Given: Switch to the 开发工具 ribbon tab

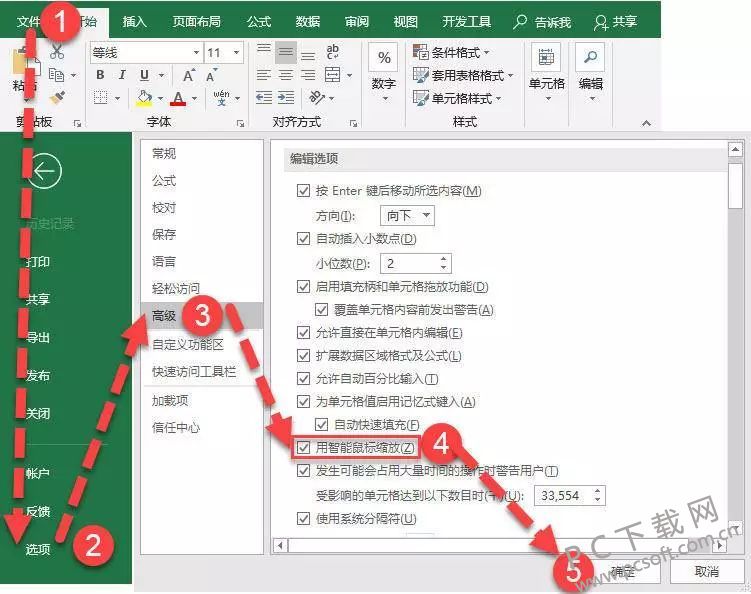Looking at the screenshot, I should 467,22.
